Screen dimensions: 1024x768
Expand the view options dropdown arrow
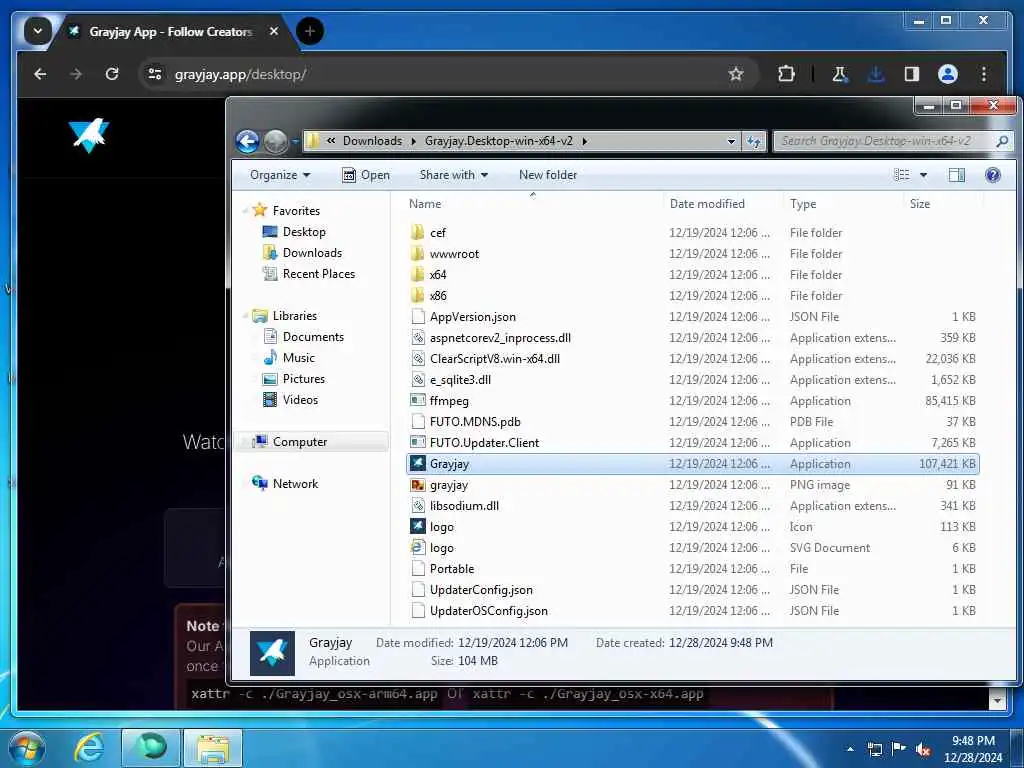(923, 175)
